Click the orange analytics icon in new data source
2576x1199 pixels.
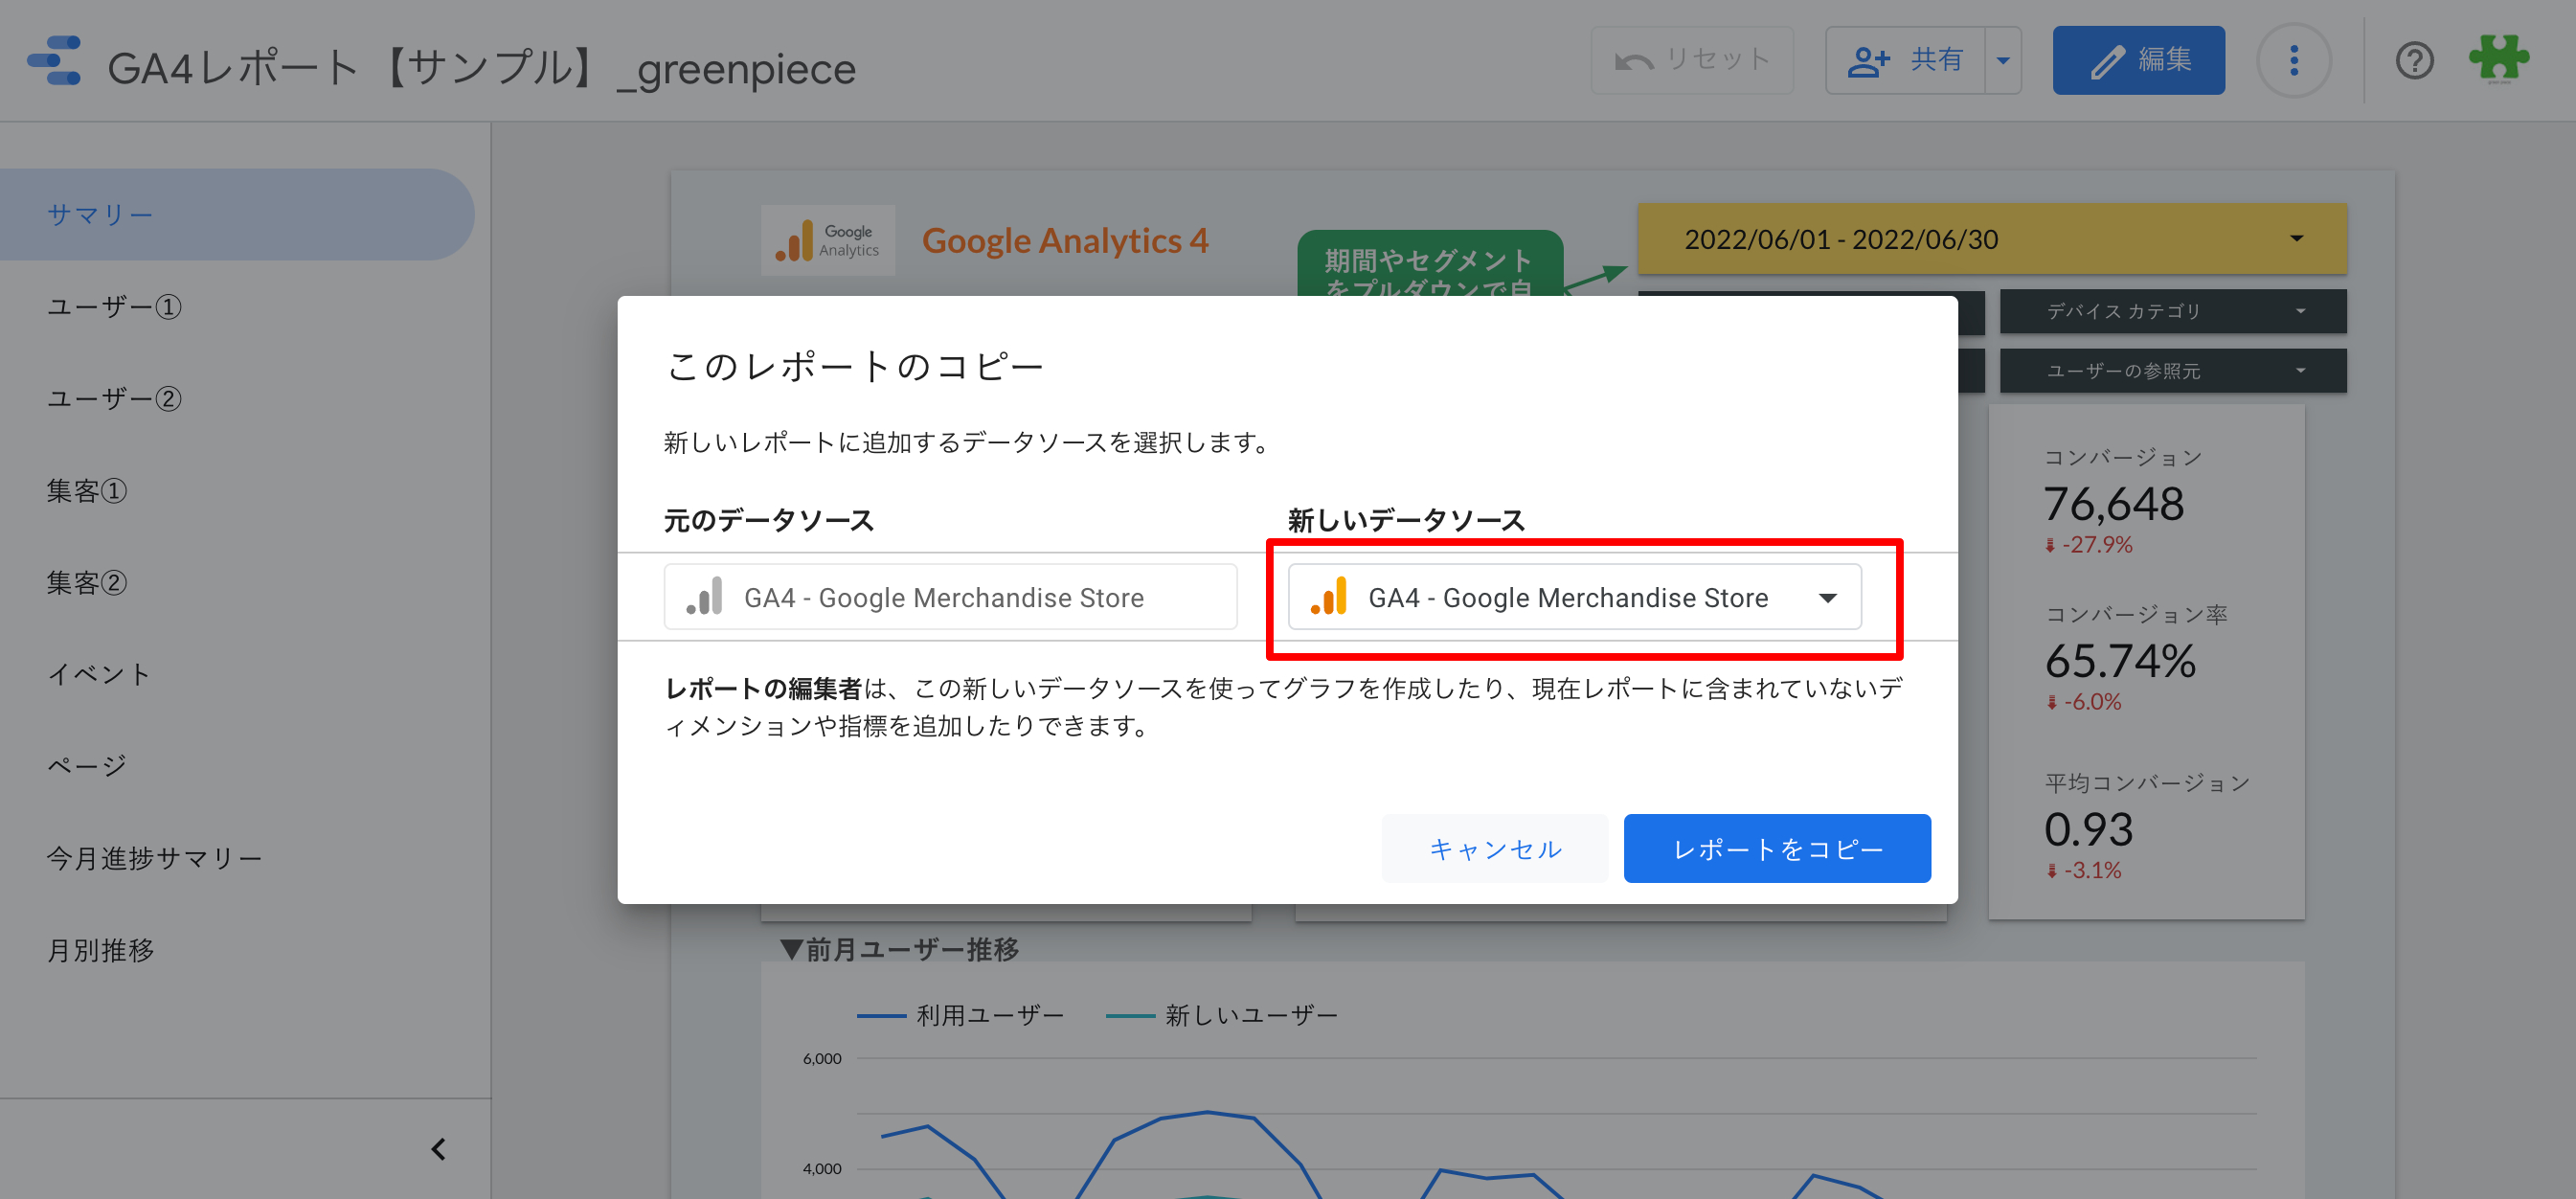[x=1329, y=597]
